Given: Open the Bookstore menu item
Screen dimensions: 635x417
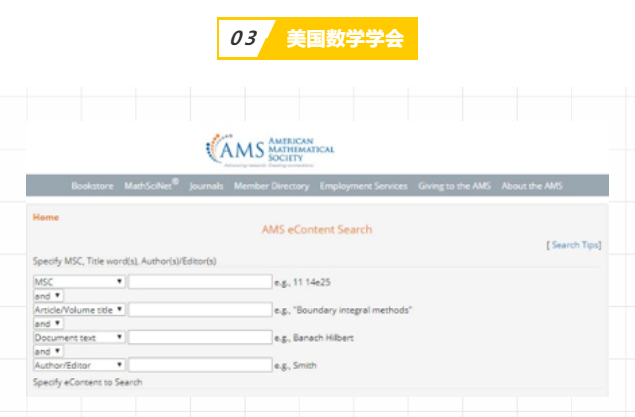Looking at the screenshot, I should click(92, 186).
